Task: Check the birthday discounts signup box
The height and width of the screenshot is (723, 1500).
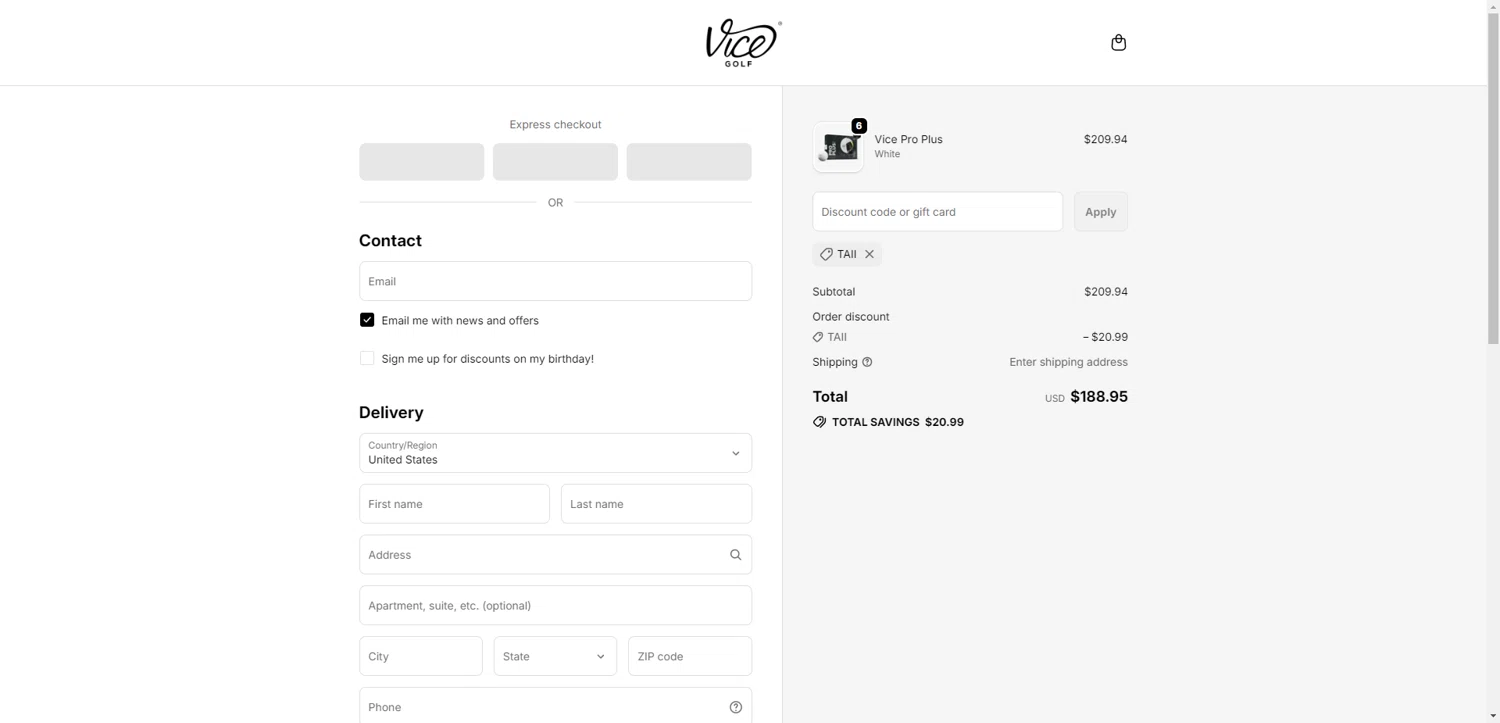Action: [x=367, y=358]
